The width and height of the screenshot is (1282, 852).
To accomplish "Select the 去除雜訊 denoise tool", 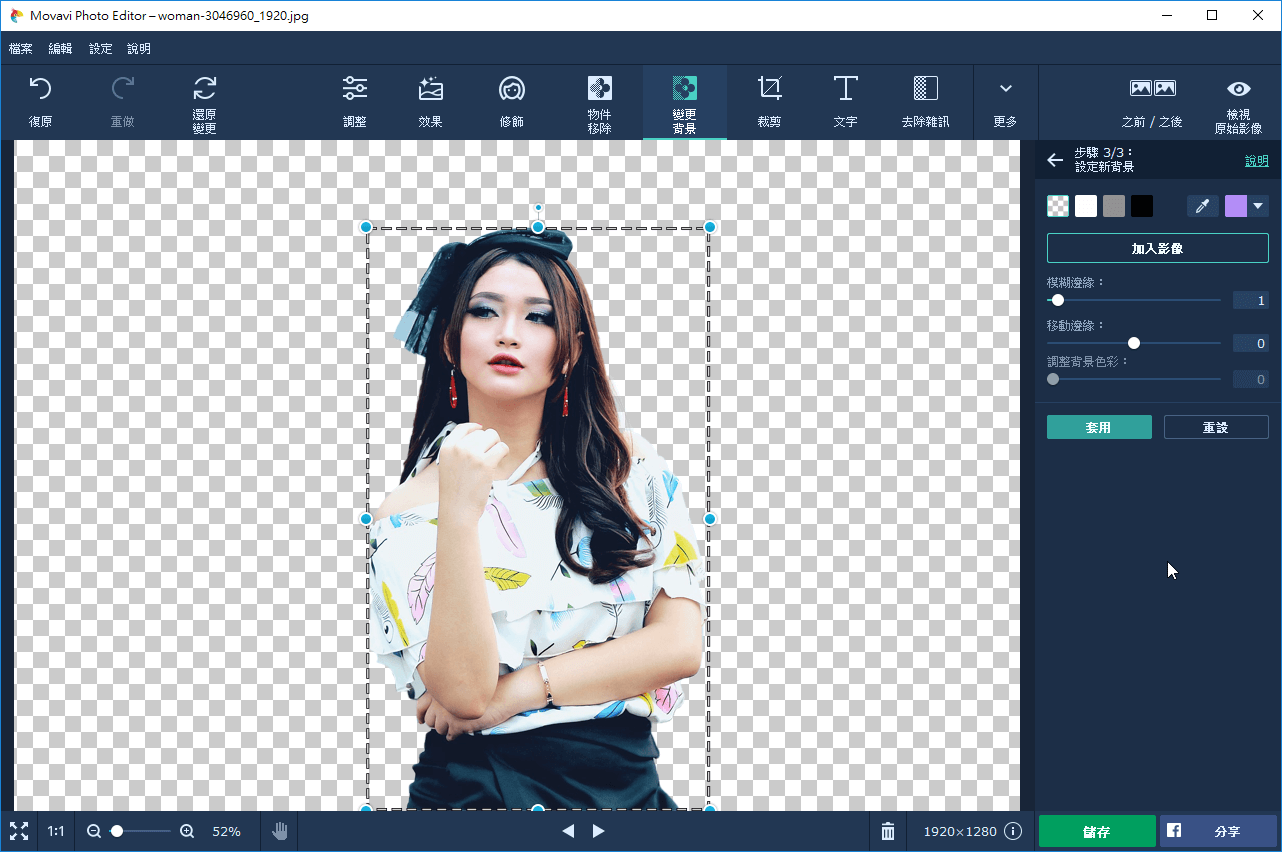I will pyautogui.click(x=925, y=90).
